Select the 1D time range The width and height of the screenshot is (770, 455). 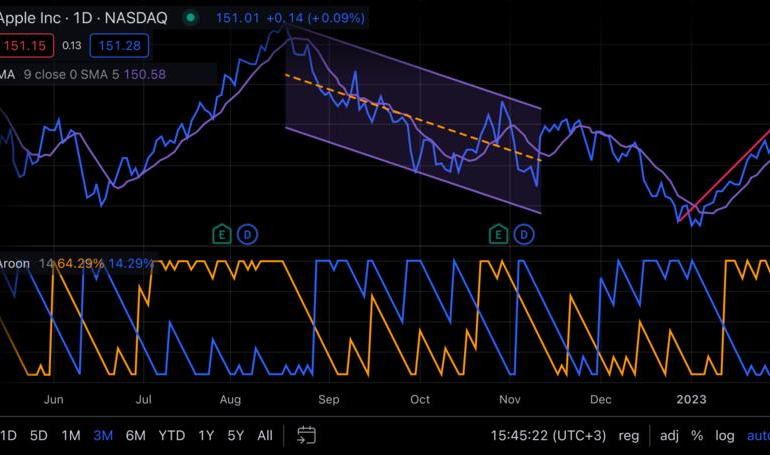tap(8, 435)
